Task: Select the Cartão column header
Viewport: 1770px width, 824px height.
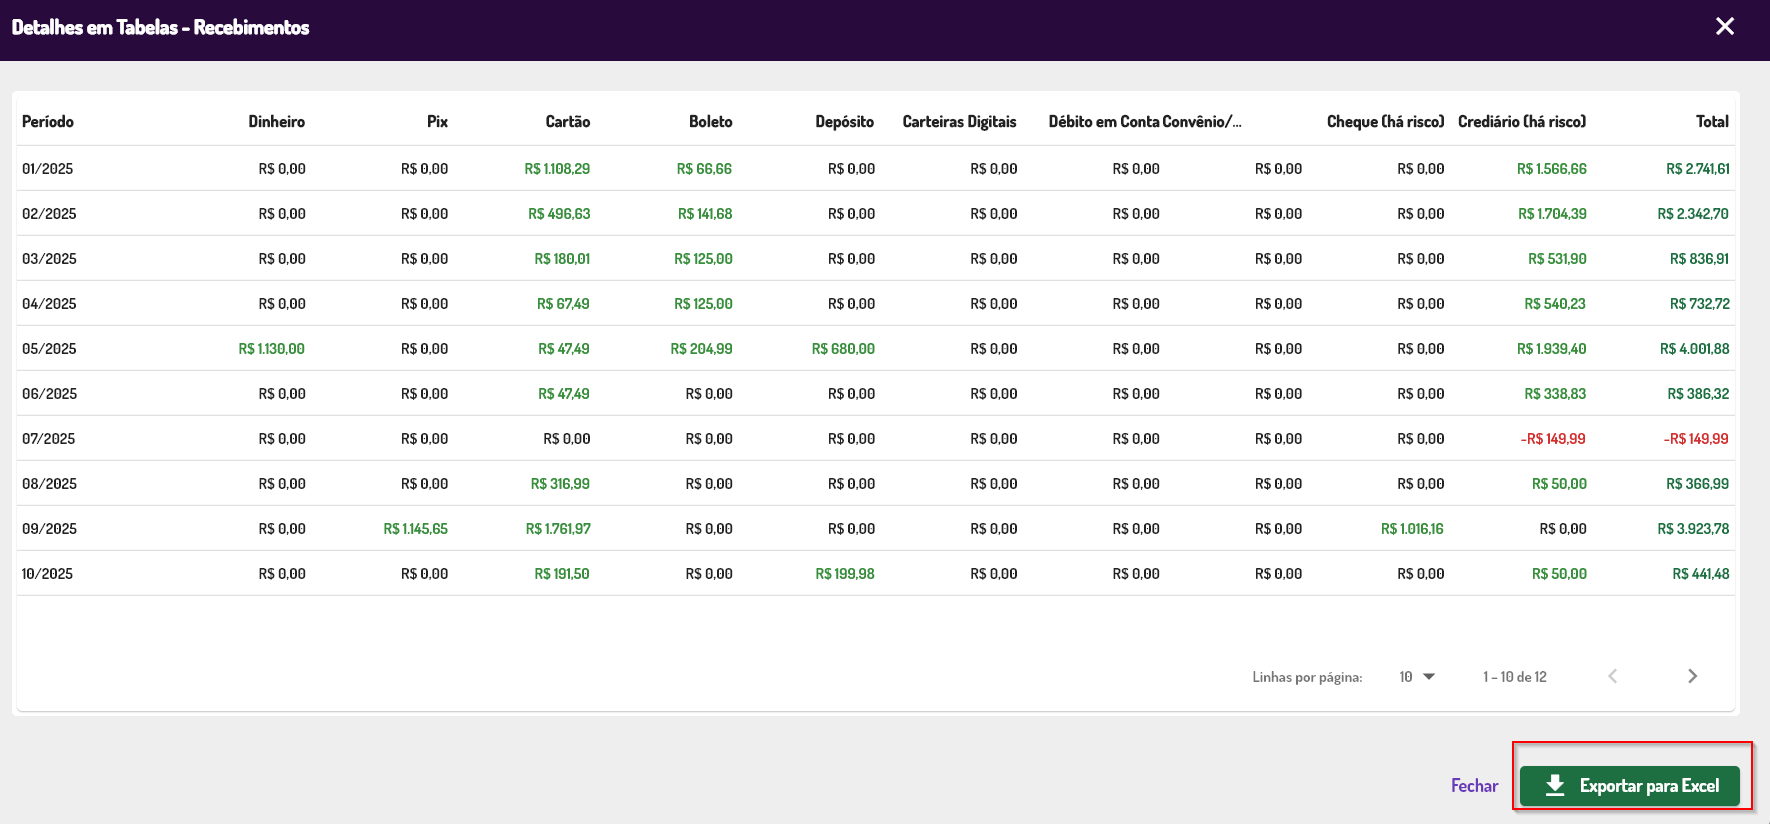Action: click(x=568, y=121)
